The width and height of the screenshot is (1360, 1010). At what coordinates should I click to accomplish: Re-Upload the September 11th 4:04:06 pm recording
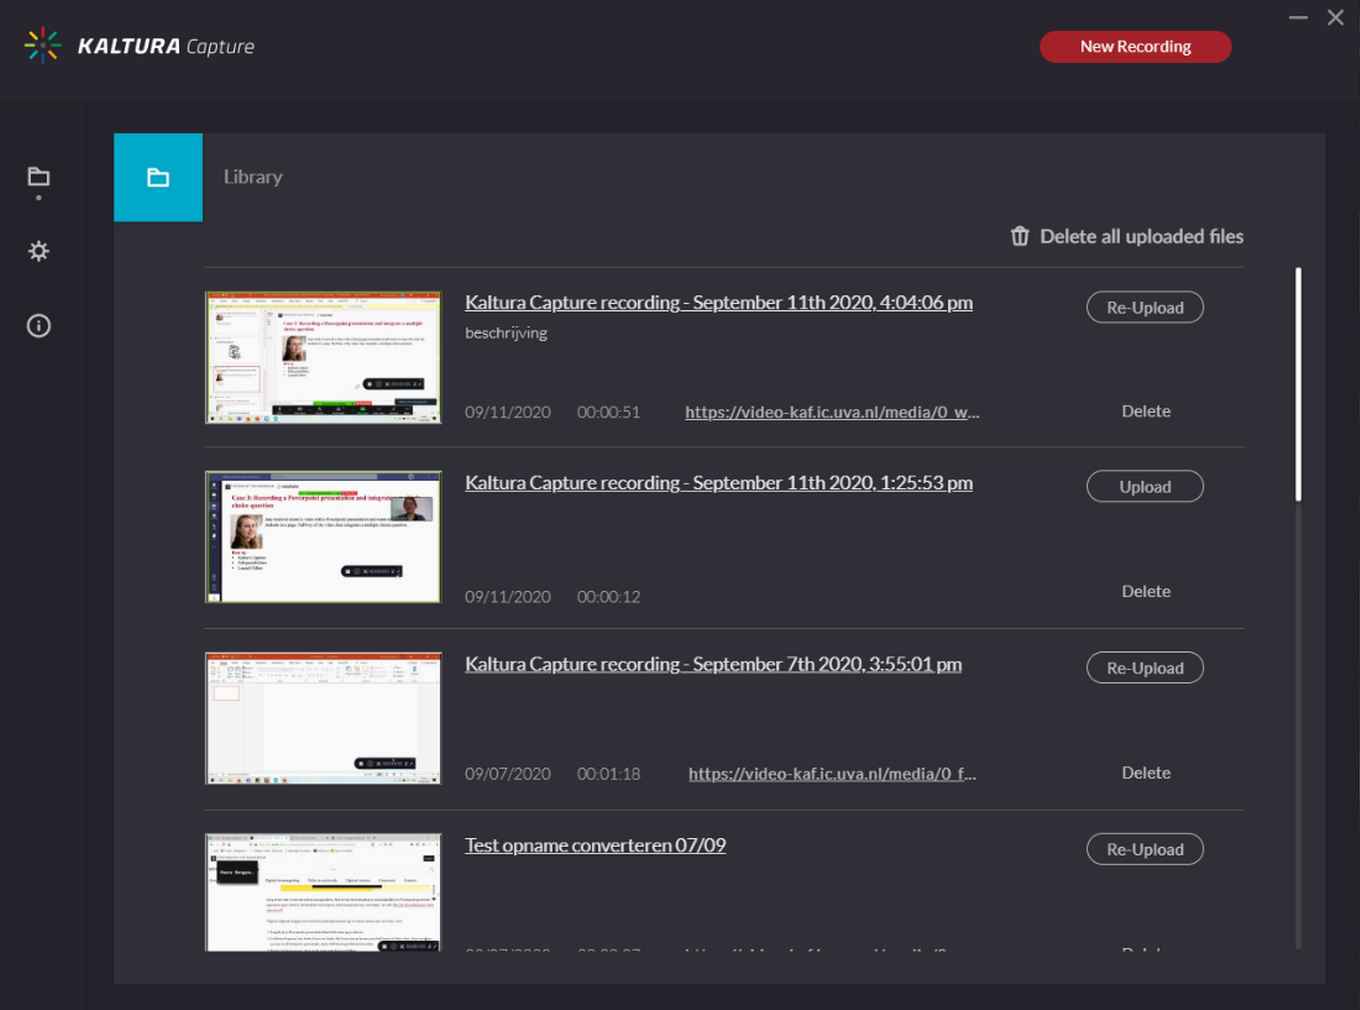[1144, 307]
